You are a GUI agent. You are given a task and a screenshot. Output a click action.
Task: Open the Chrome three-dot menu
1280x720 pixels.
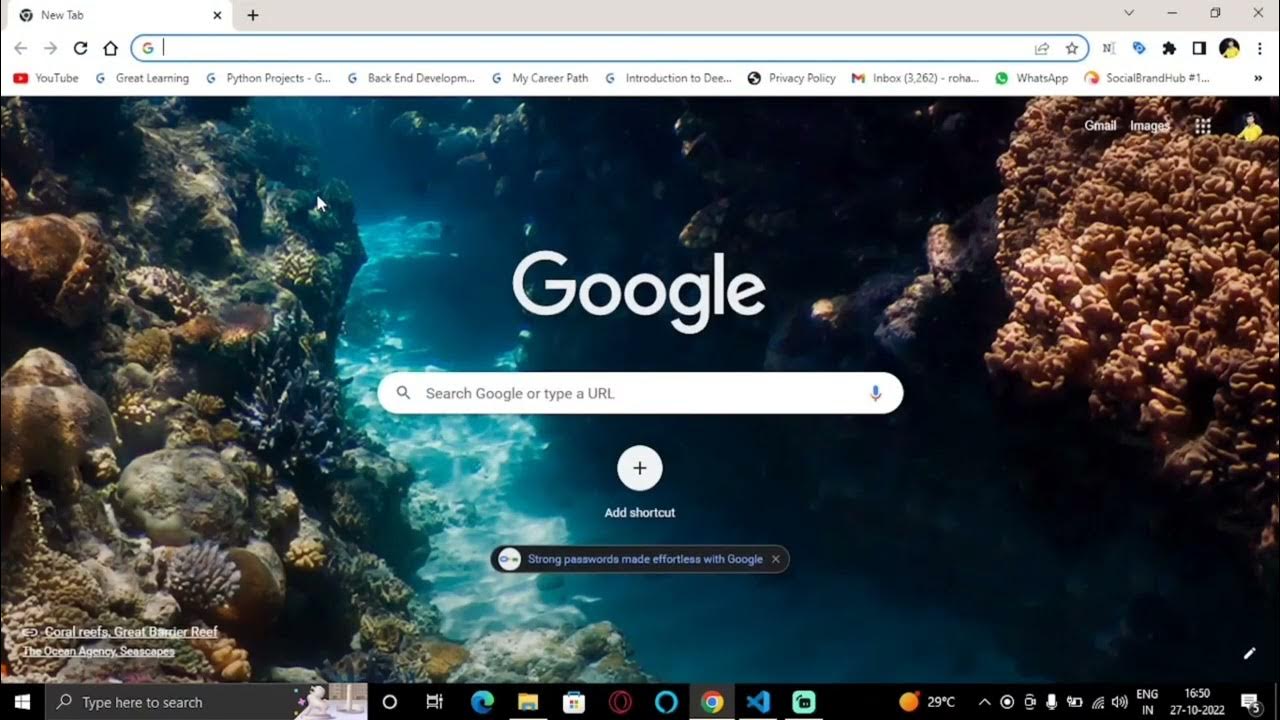click(x=1259, y=48)
